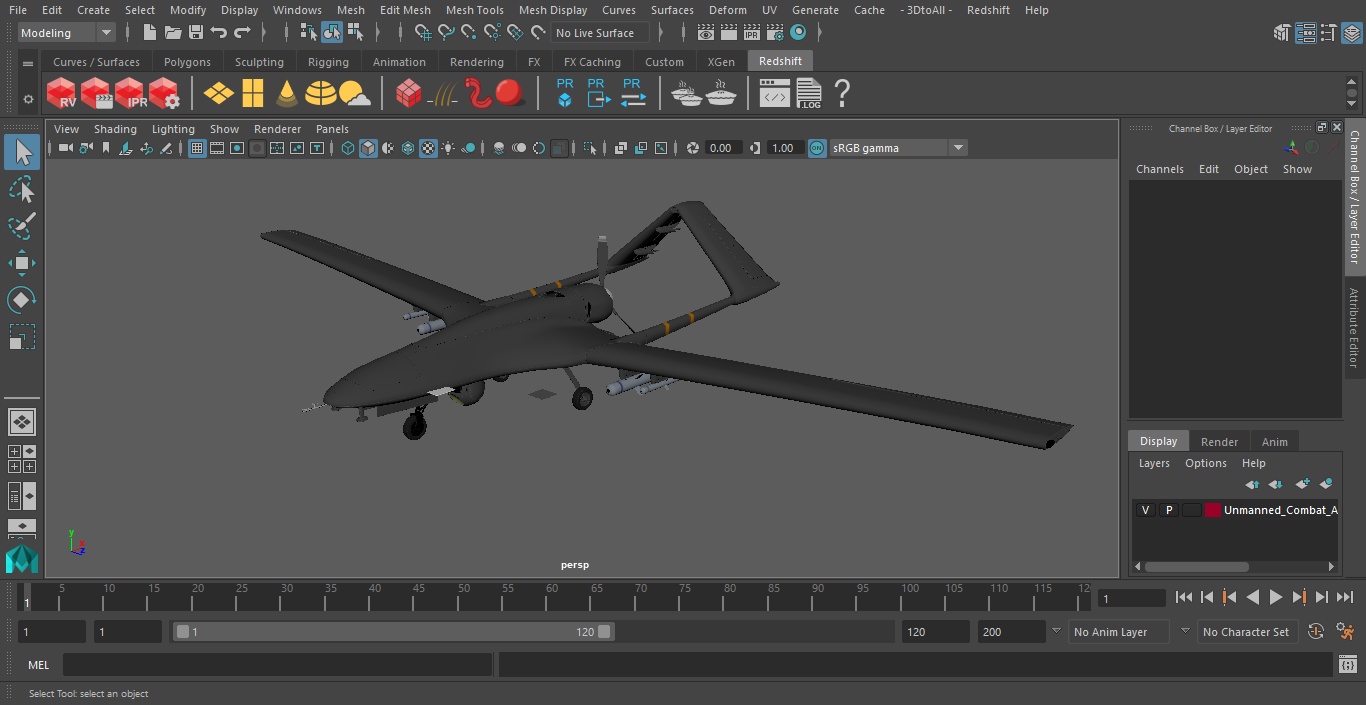This screenshot has width=1366, height=705.
Task: Open the Mesh Tools menu
Action: [x=474, y=10]
